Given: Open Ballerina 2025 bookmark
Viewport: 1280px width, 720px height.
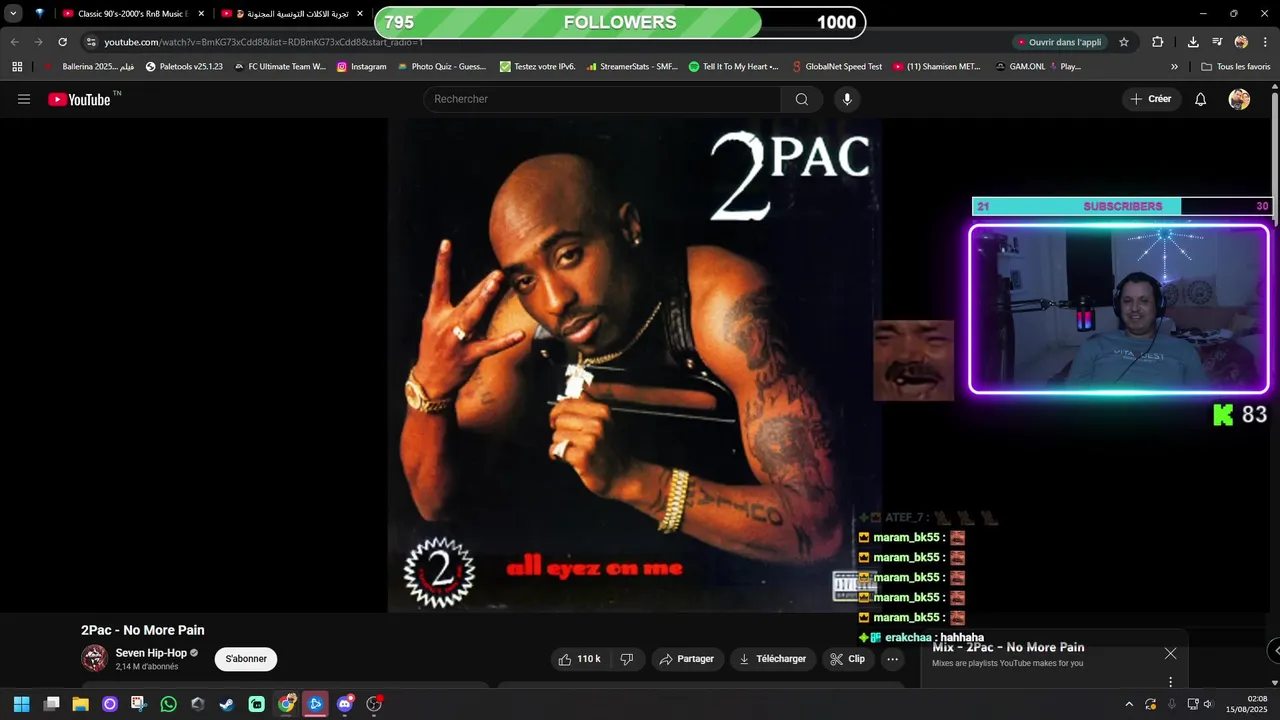Looking at the screenshot, I should point(89,67).
